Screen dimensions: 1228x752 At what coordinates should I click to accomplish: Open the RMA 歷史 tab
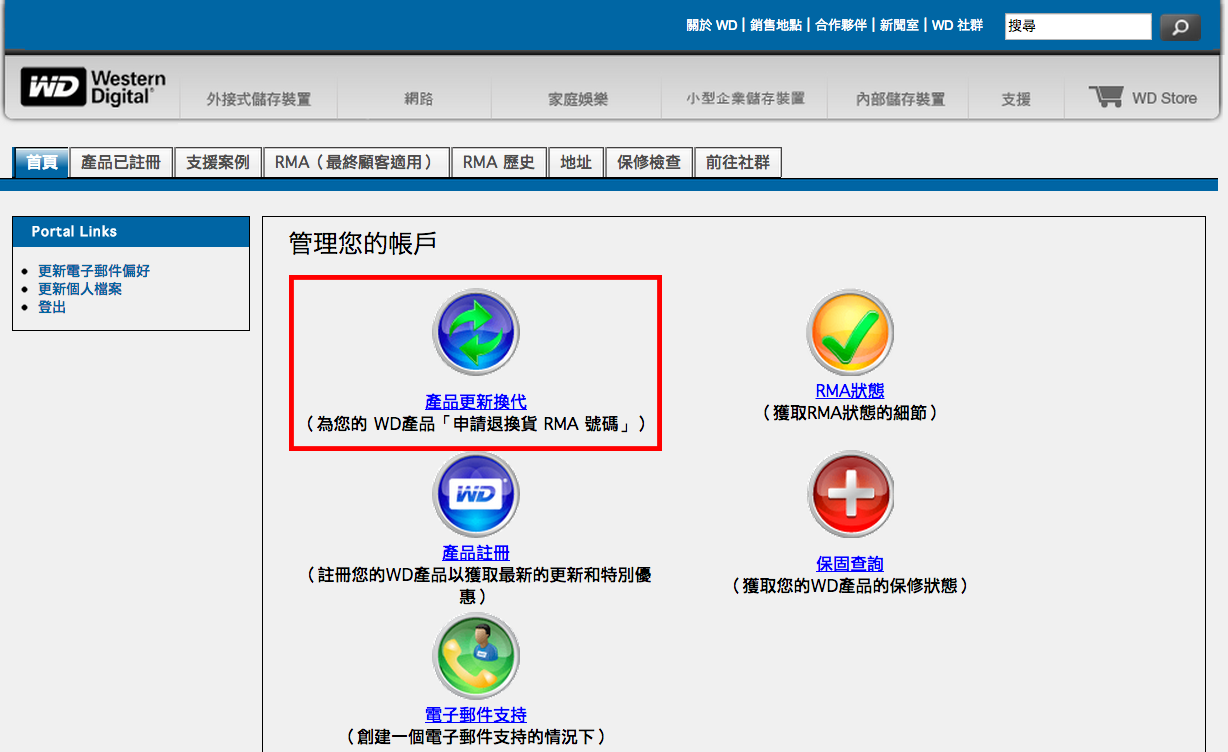click(499, 162)
